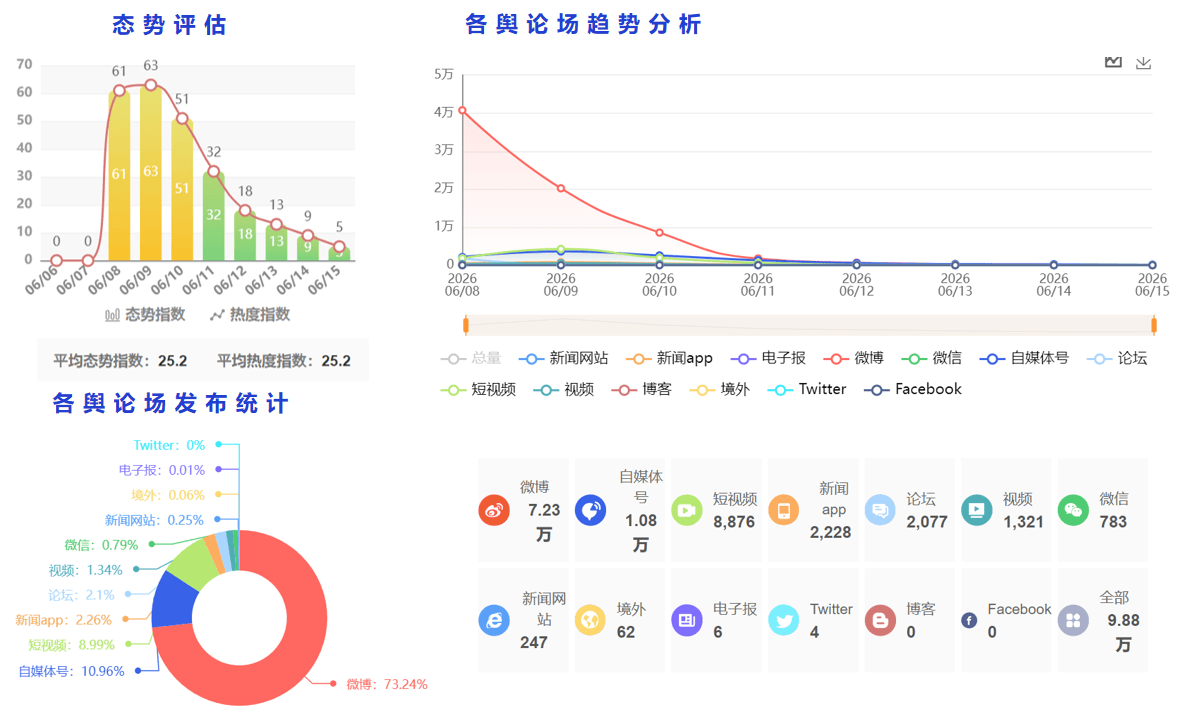Viewport: 1180px width, 709px height.
Task: Click the left zoom slider handle
Action: [x=466, y=325]
